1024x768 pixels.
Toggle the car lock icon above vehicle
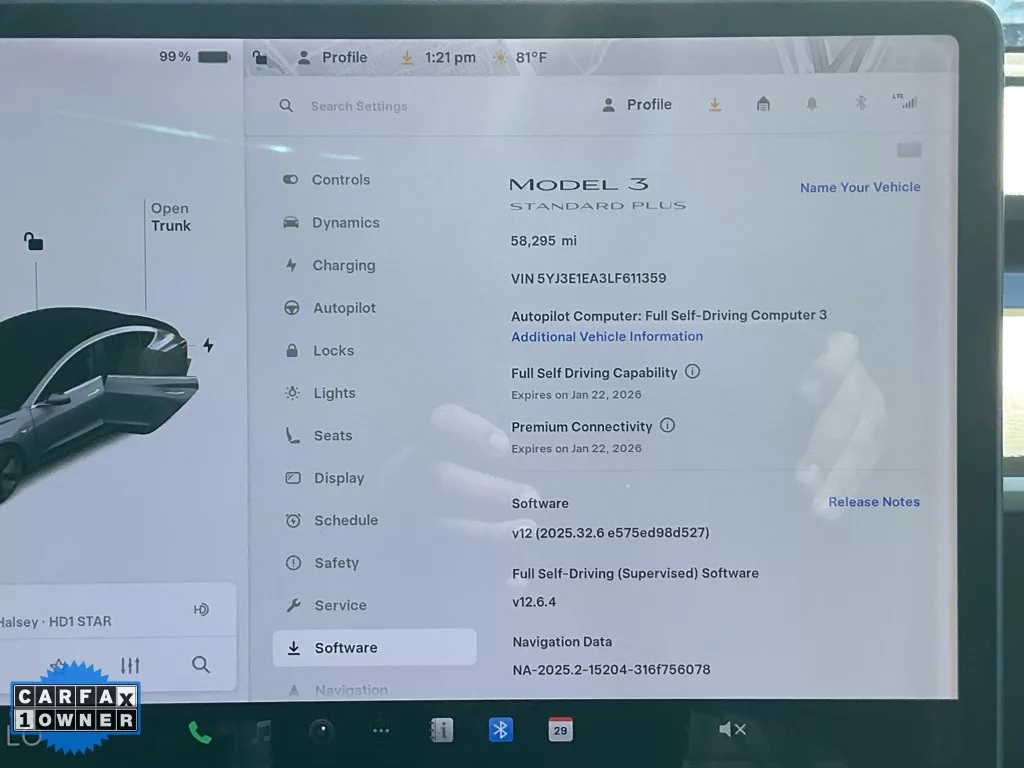click(x=34, y=242)
